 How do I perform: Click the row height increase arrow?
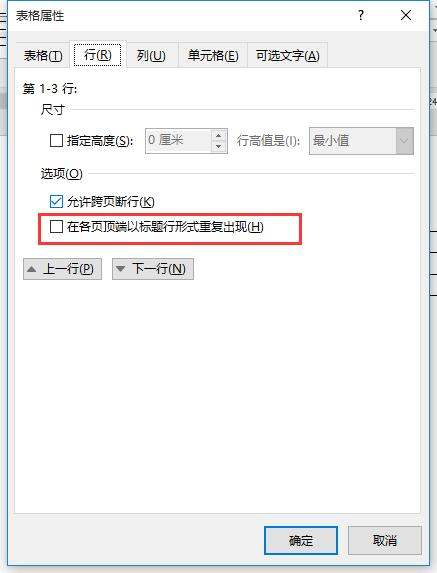218,135
